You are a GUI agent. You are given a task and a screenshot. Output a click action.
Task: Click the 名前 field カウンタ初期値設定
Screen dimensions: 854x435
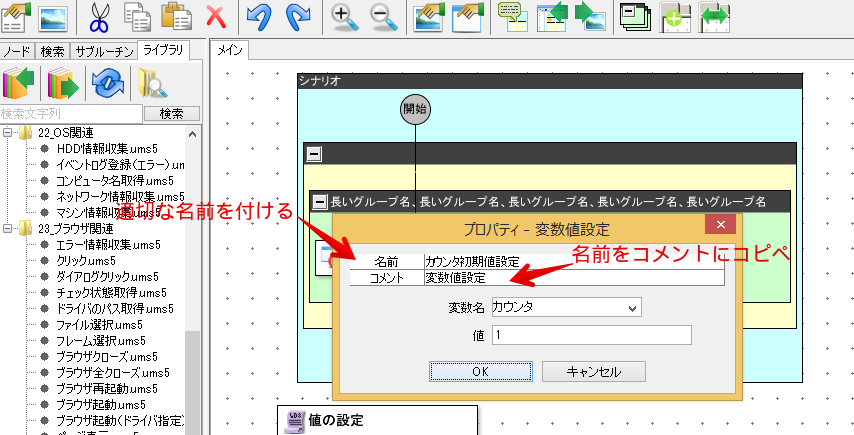[574, 262]
